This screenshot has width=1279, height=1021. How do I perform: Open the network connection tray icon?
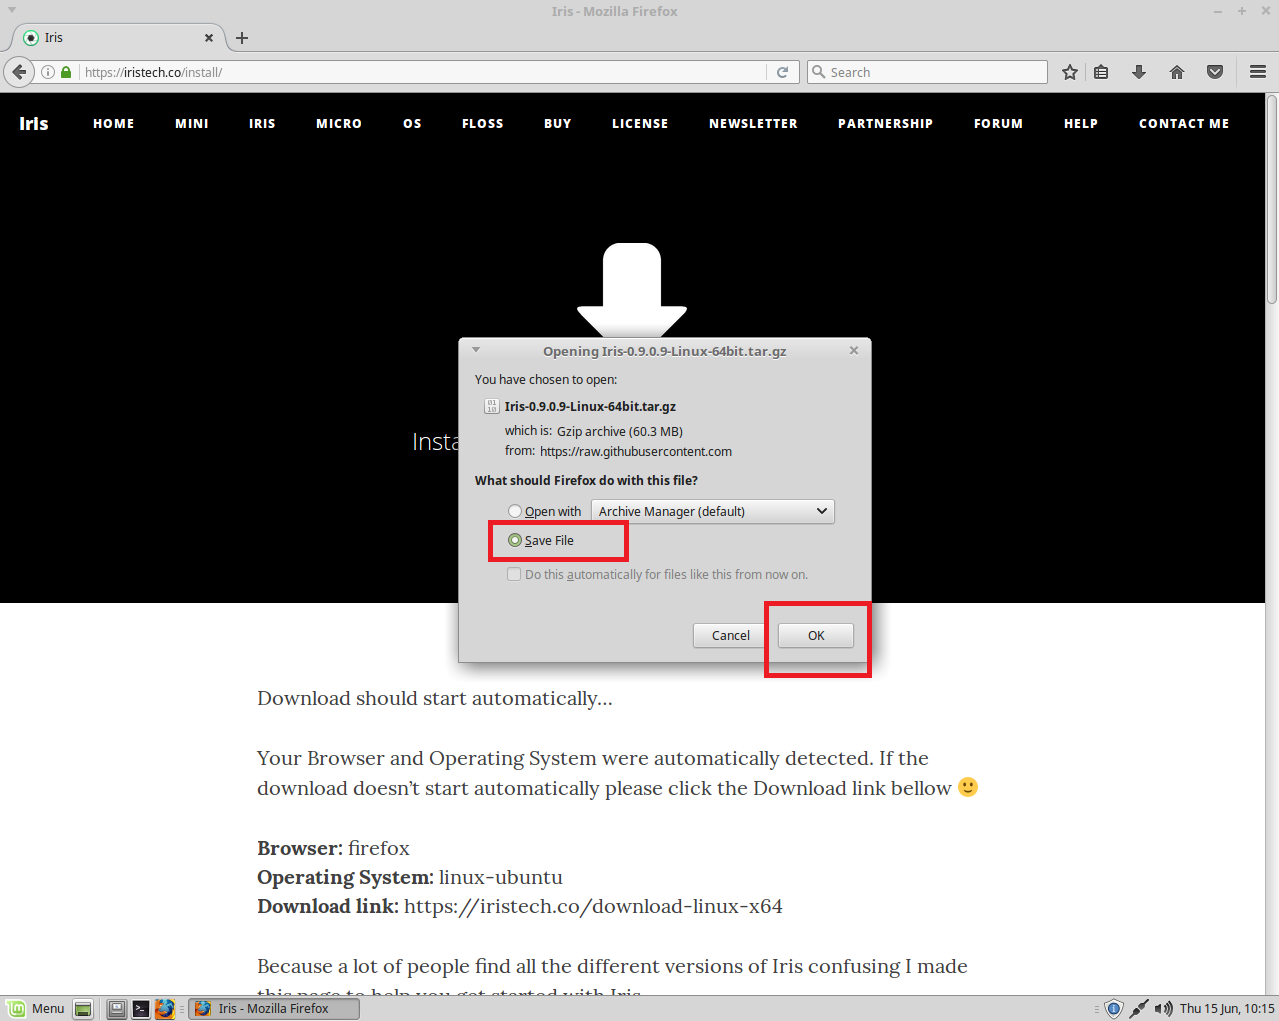pyautogui.click(x=1139, y=1009)
